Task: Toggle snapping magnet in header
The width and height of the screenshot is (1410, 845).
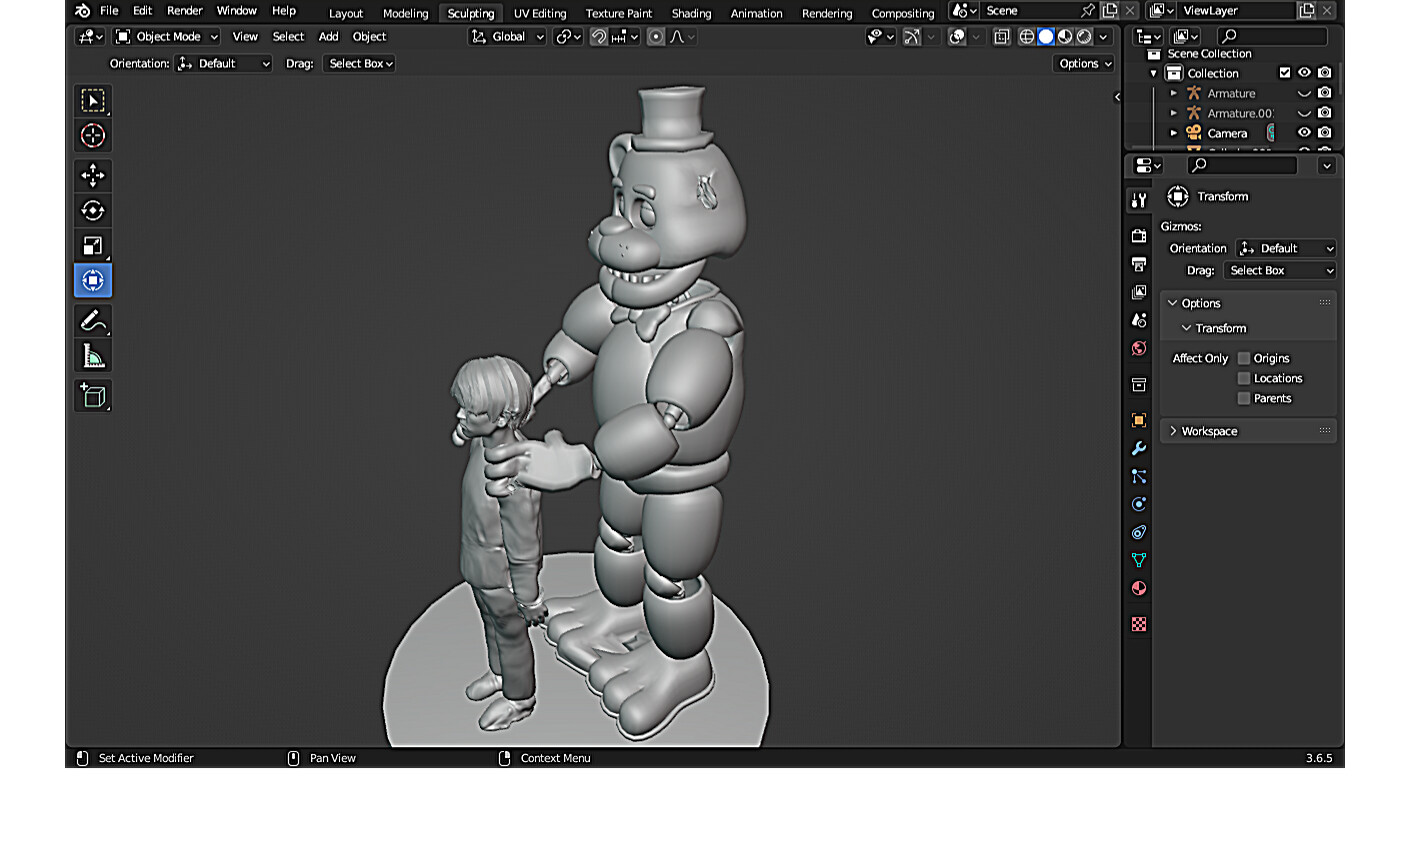Action: point(598,37)
